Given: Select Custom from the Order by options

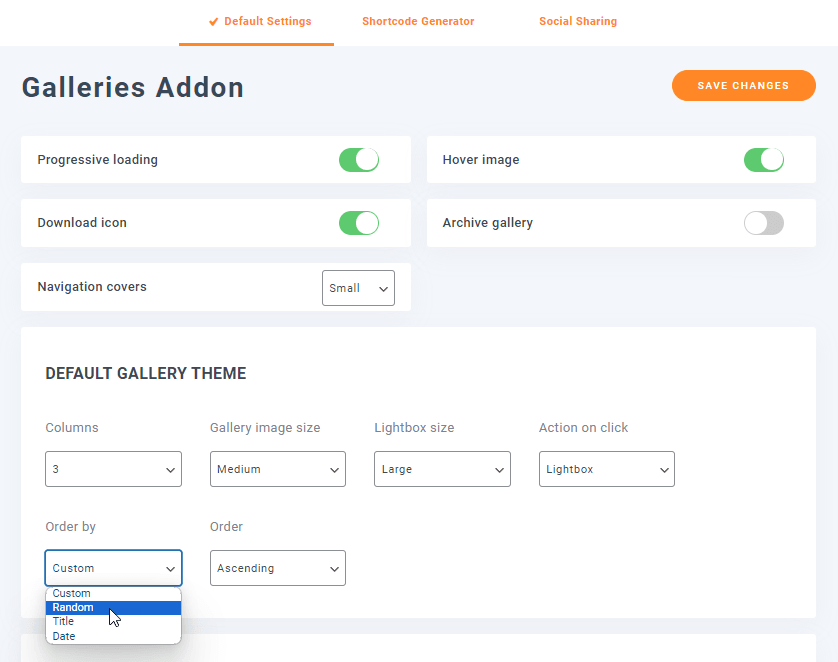Looking at the screenshot, I should tap(72, 593).
